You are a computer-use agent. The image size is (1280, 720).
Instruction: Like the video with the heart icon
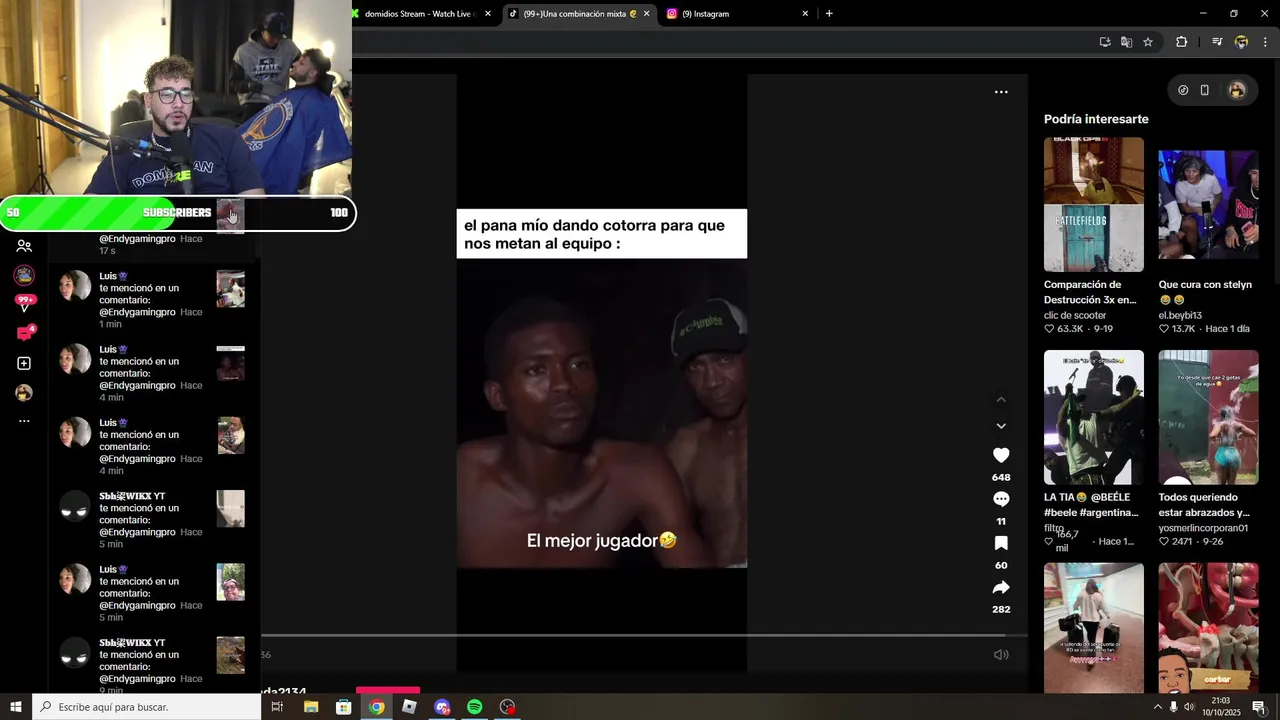tap(1001, 455)
